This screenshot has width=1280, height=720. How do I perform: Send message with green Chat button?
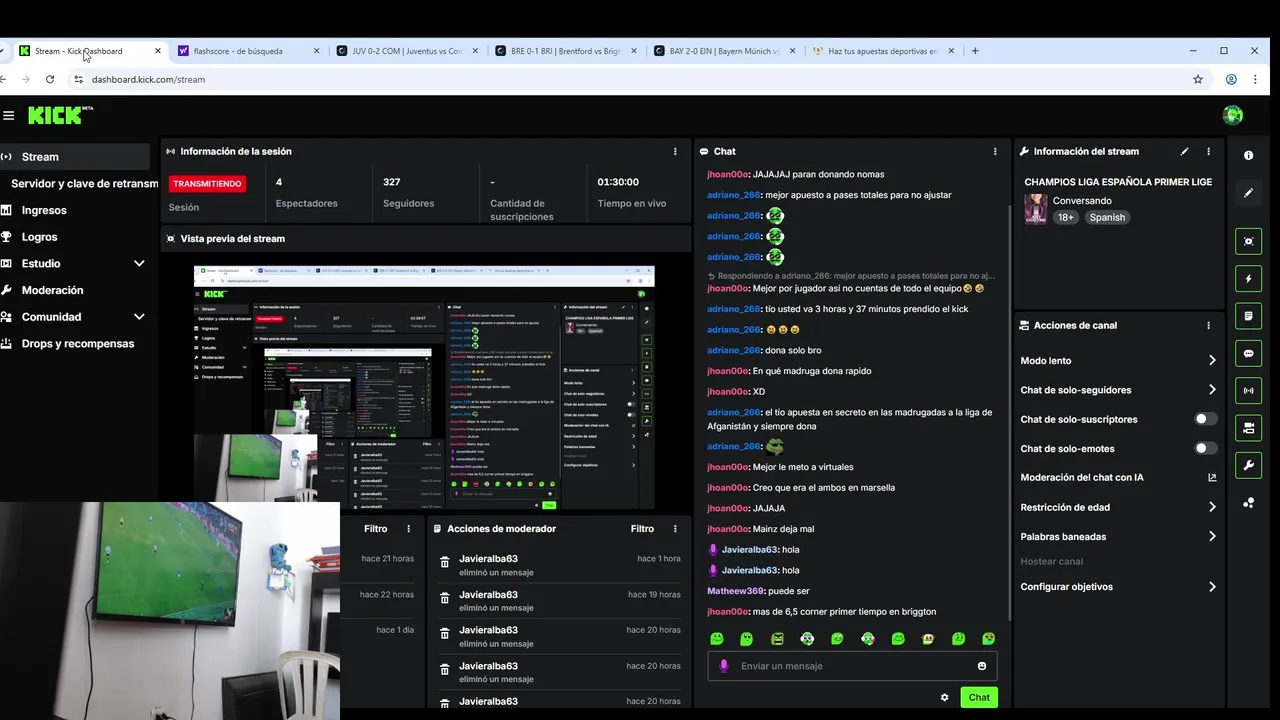pyautogui.click(x=979, y=698)
